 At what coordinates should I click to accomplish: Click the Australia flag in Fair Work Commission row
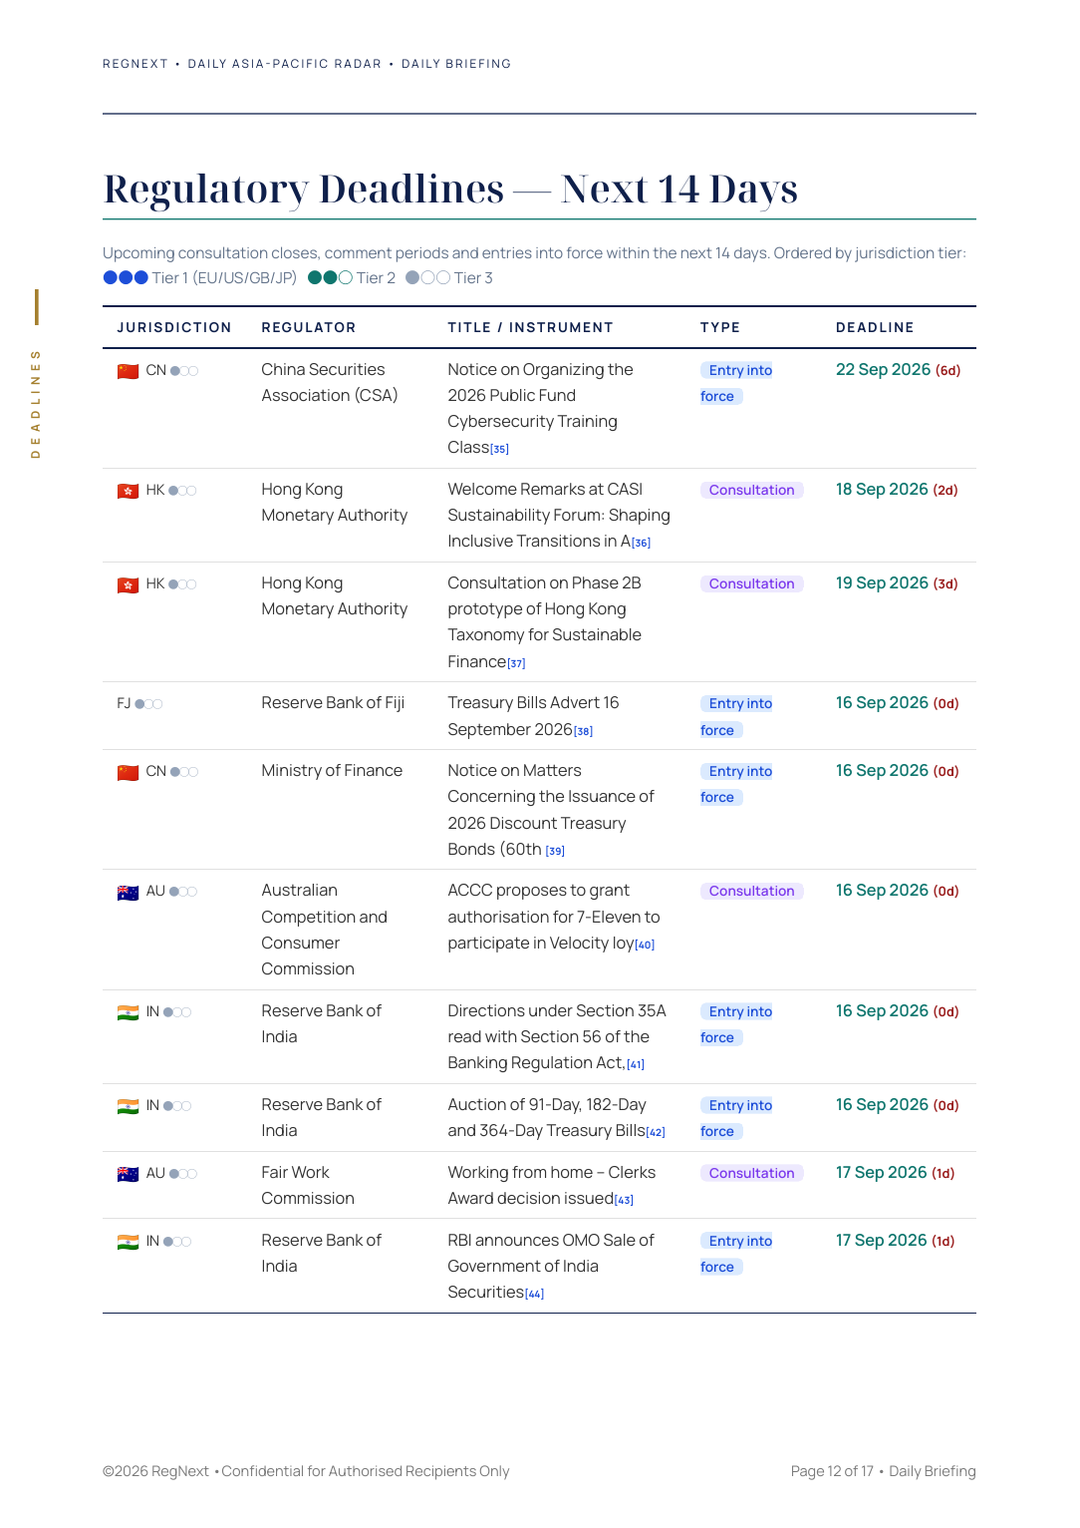[x=128, y=1174]
